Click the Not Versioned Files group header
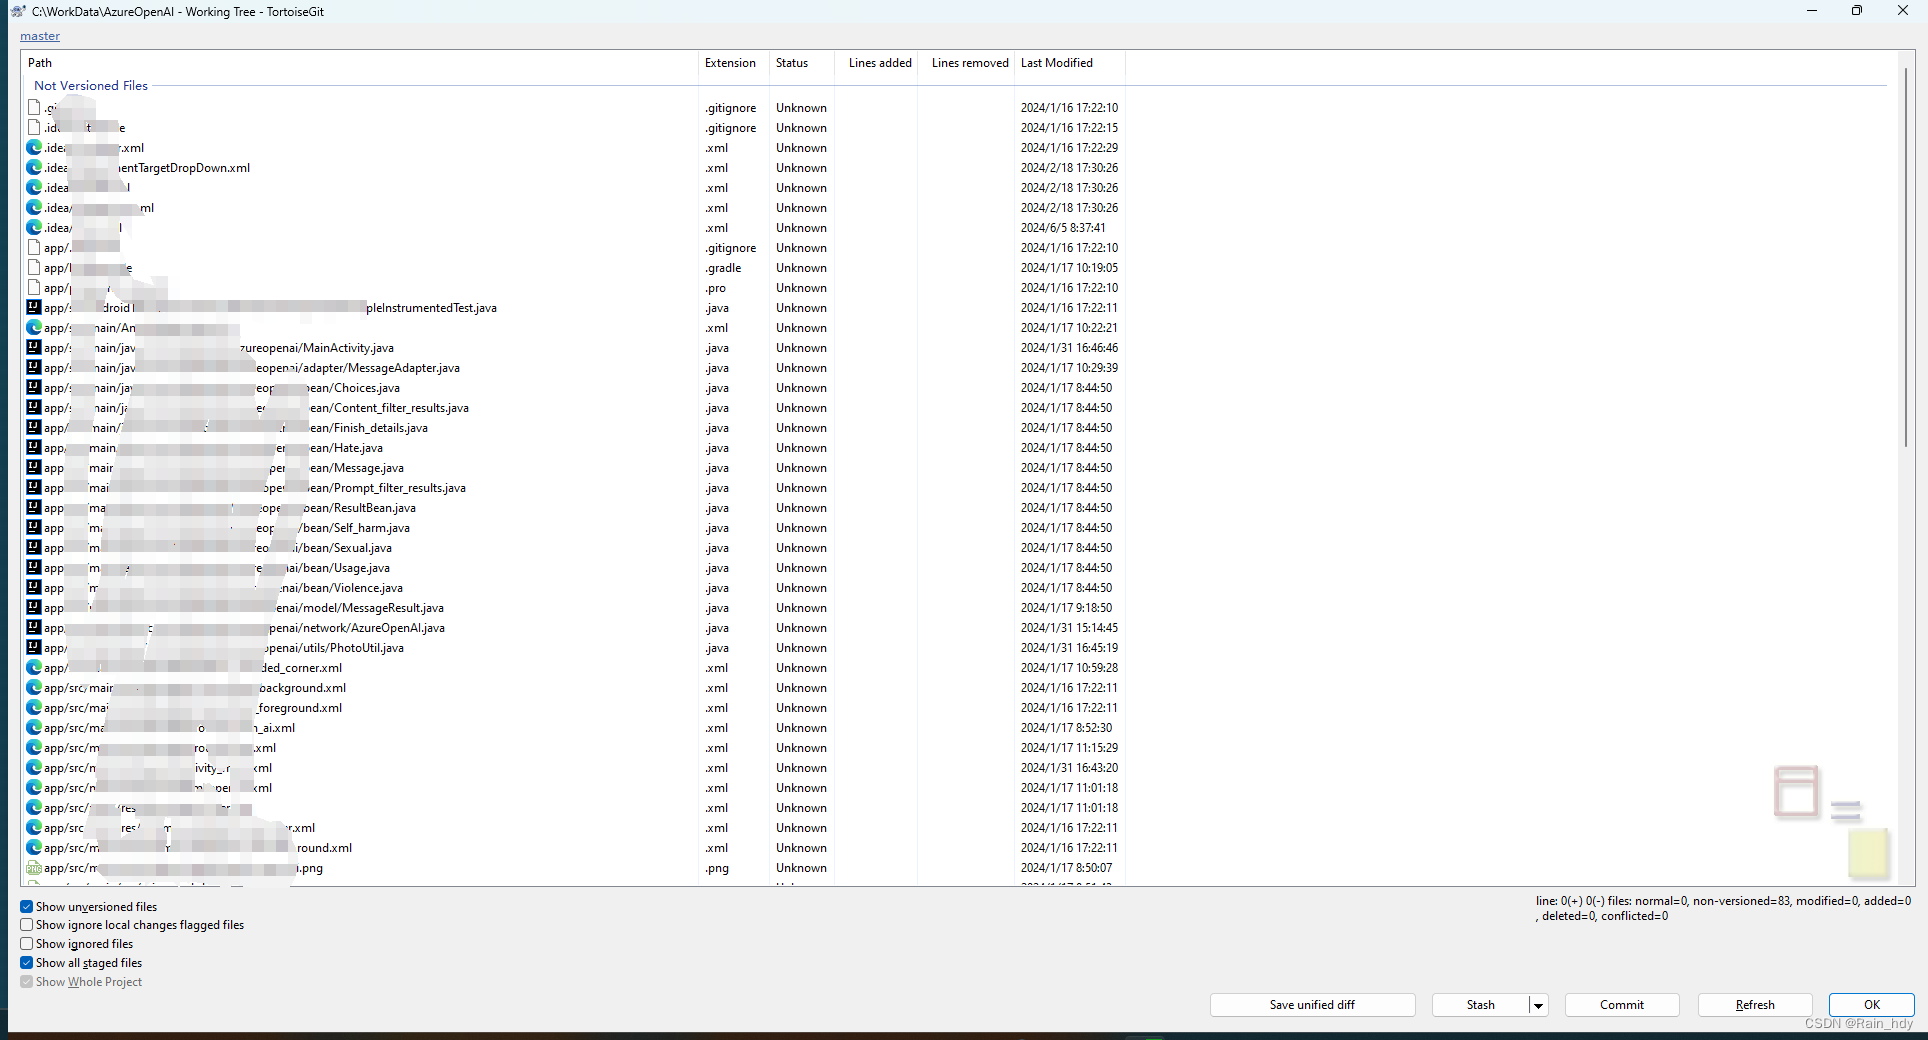 click(x=91, y=86)
